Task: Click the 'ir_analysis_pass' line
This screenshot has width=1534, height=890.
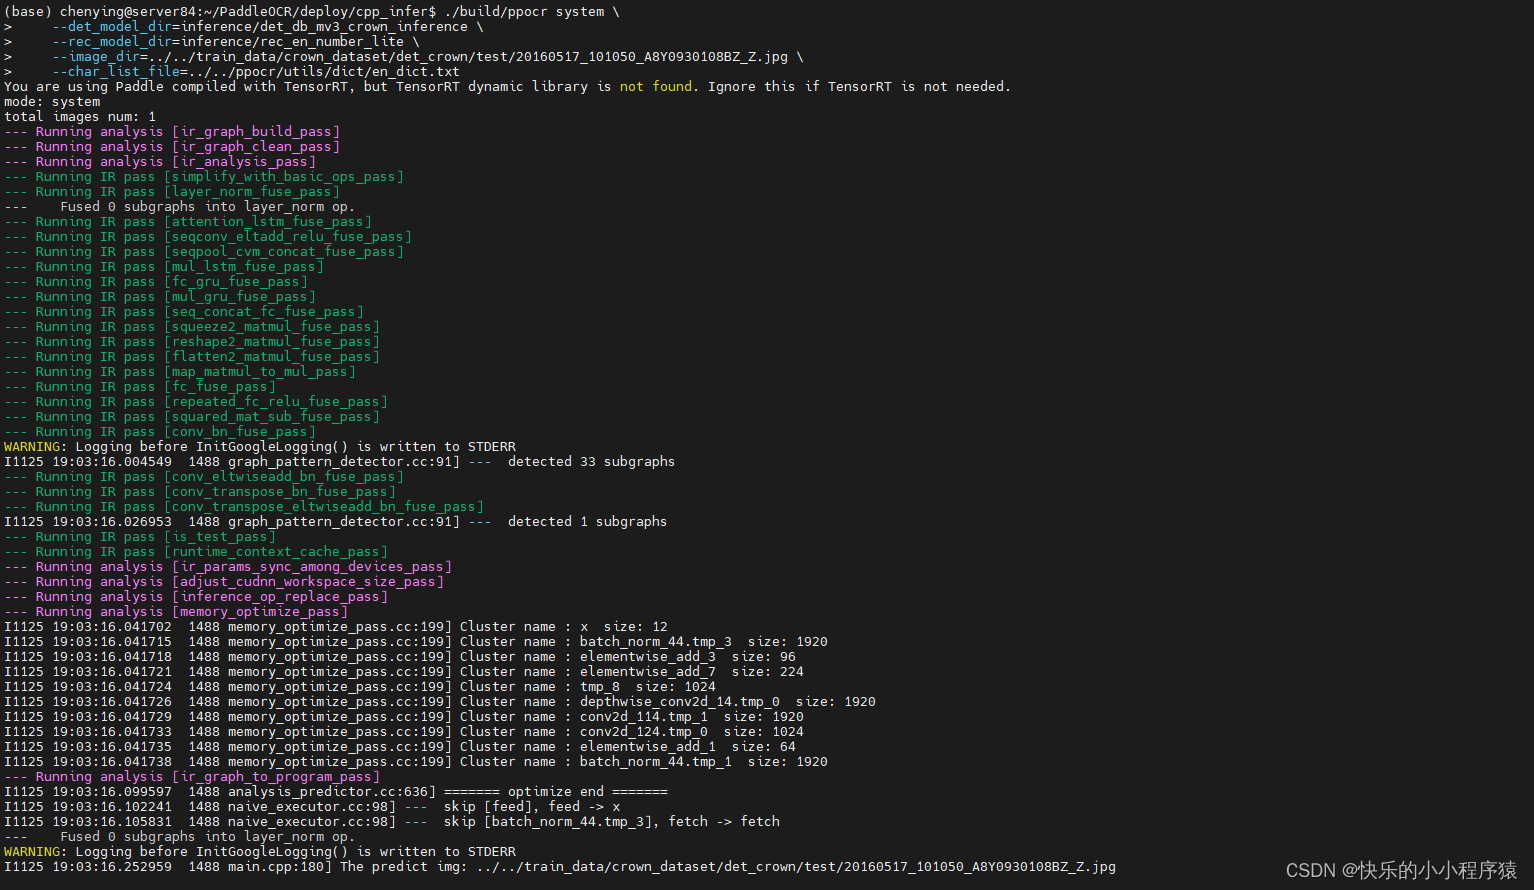Action: click(x=160, y=162)
